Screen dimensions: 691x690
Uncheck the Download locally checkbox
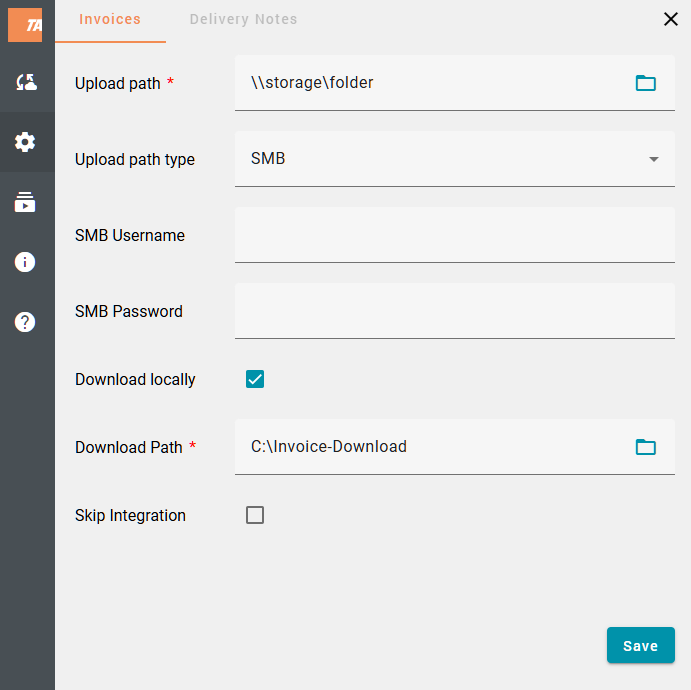tap(255, 379)
